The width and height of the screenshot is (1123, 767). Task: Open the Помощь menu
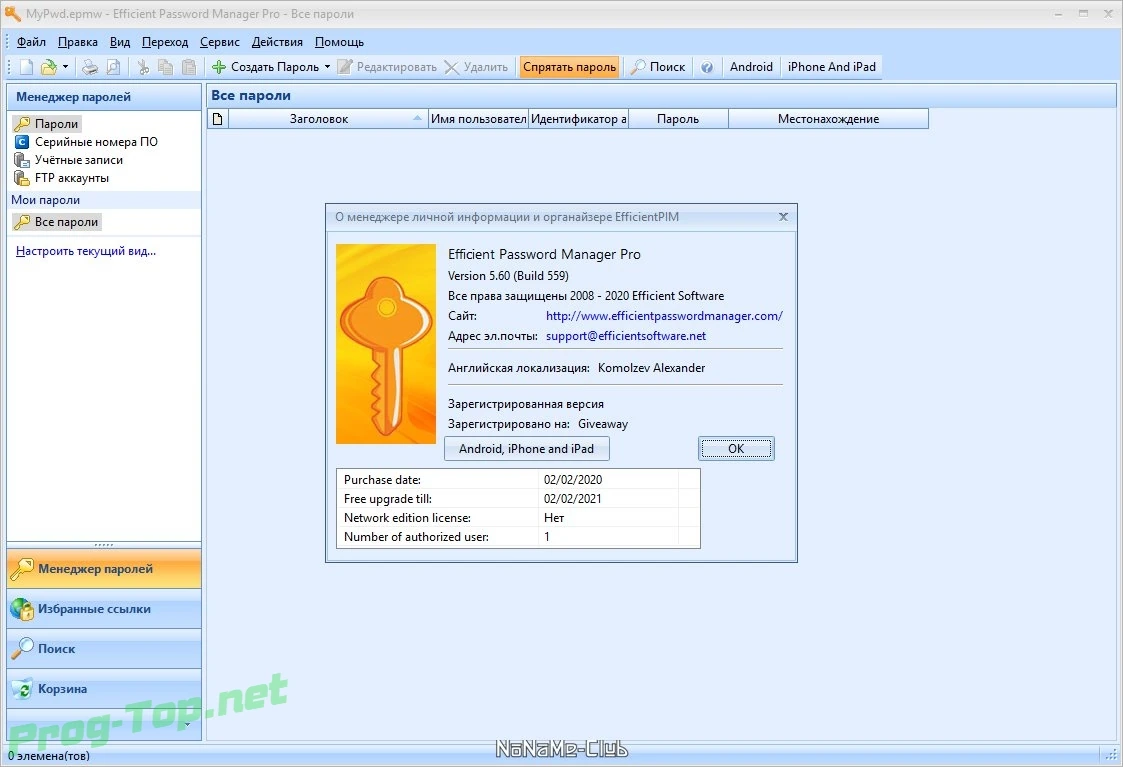[339, 42]
